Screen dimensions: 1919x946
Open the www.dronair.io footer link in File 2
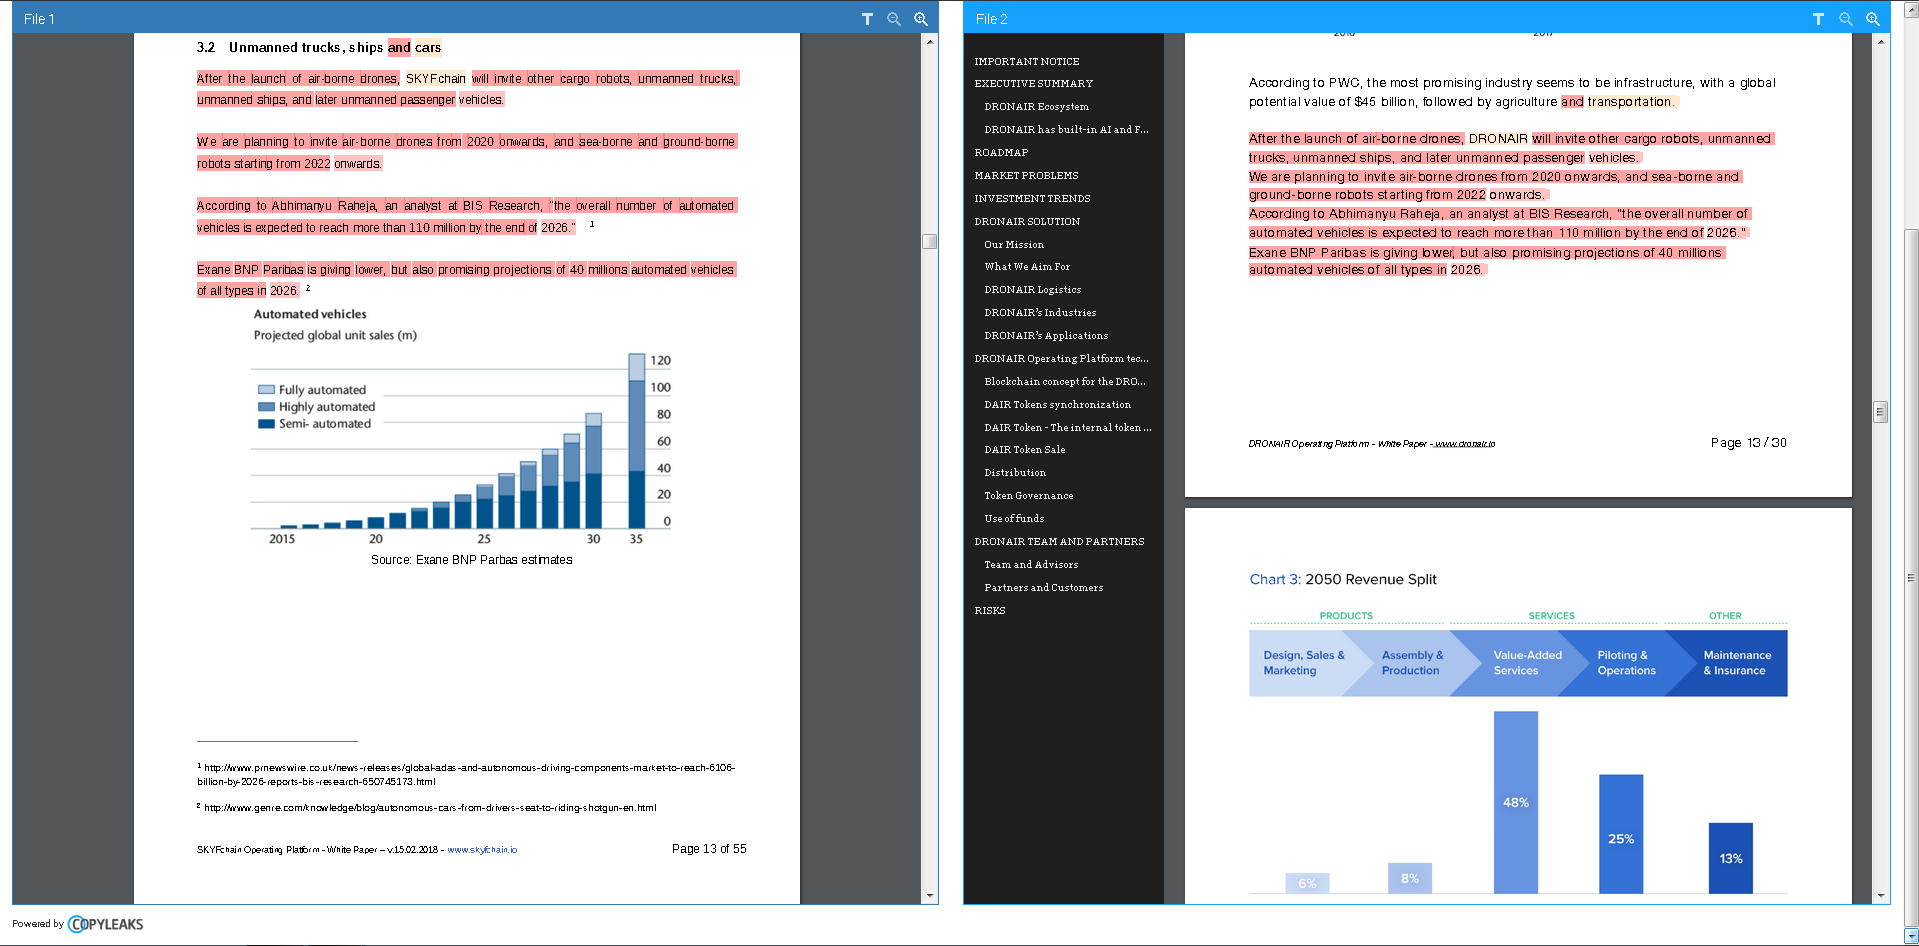(1465, 444)
